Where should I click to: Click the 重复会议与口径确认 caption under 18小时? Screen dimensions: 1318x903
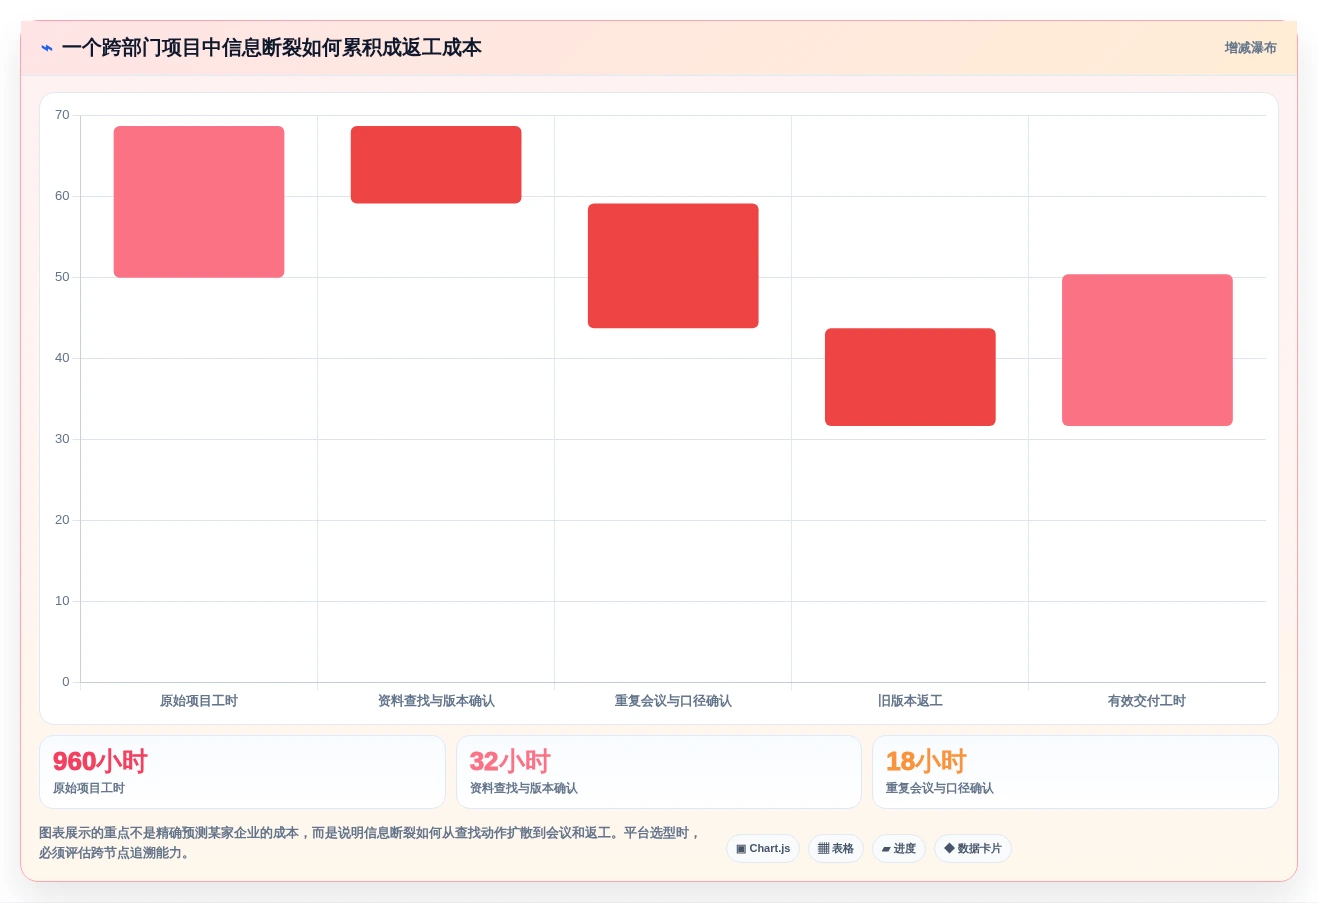(940, 788)
